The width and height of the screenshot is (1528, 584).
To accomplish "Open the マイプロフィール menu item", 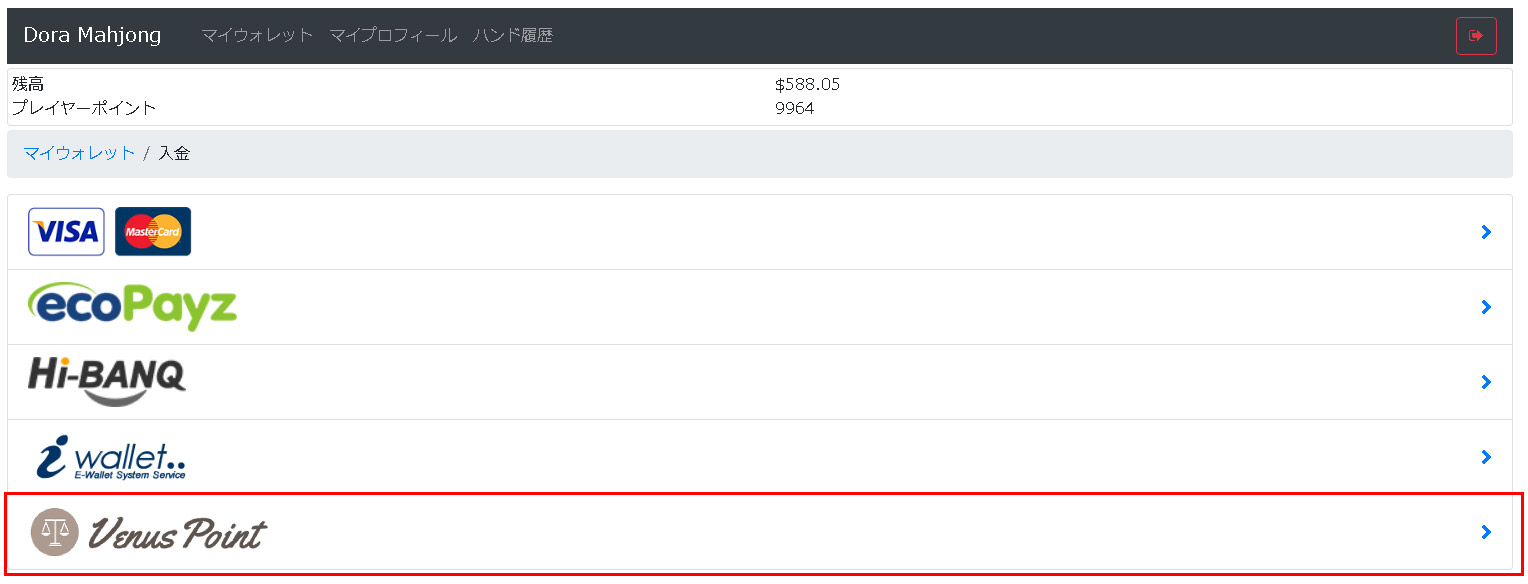I will click(393, 36).
